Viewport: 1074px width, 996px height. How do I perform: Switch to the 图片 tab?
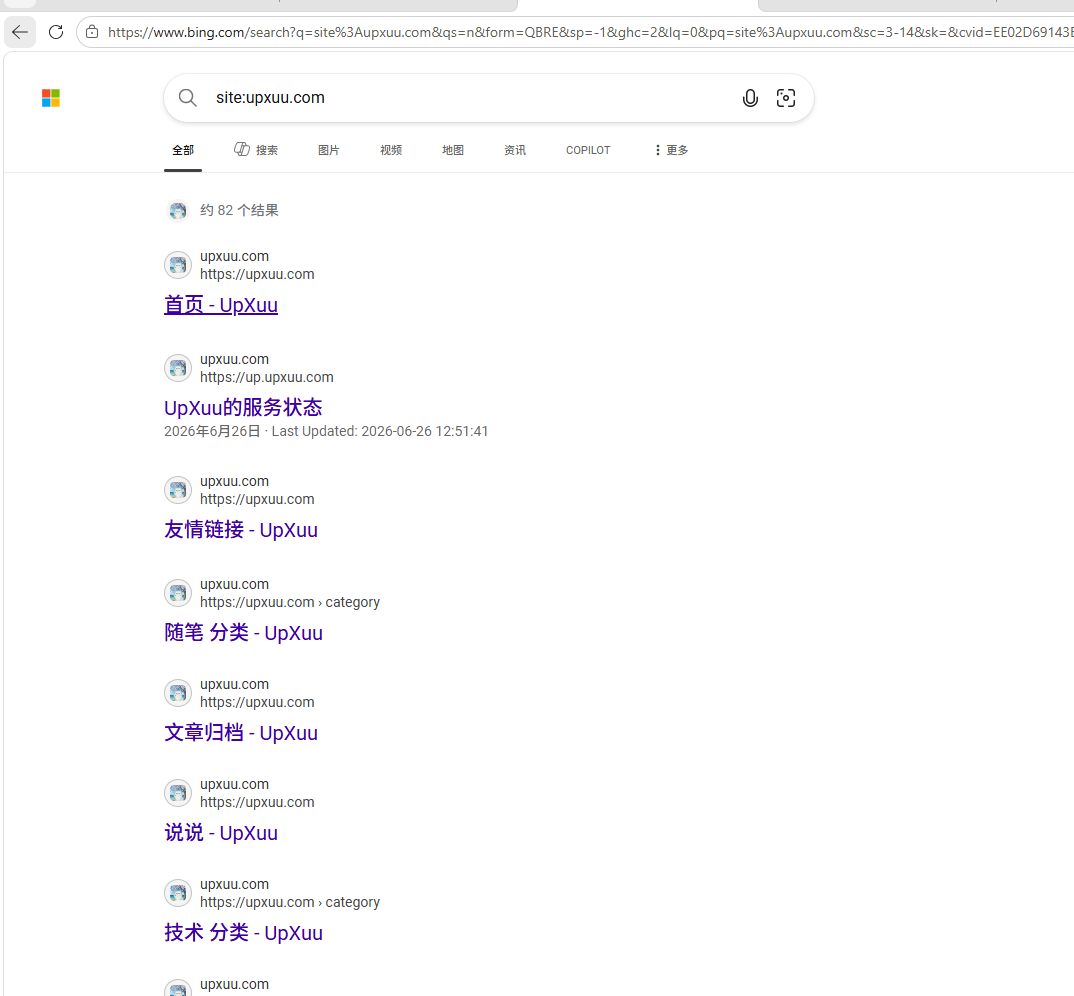point(328,150)
